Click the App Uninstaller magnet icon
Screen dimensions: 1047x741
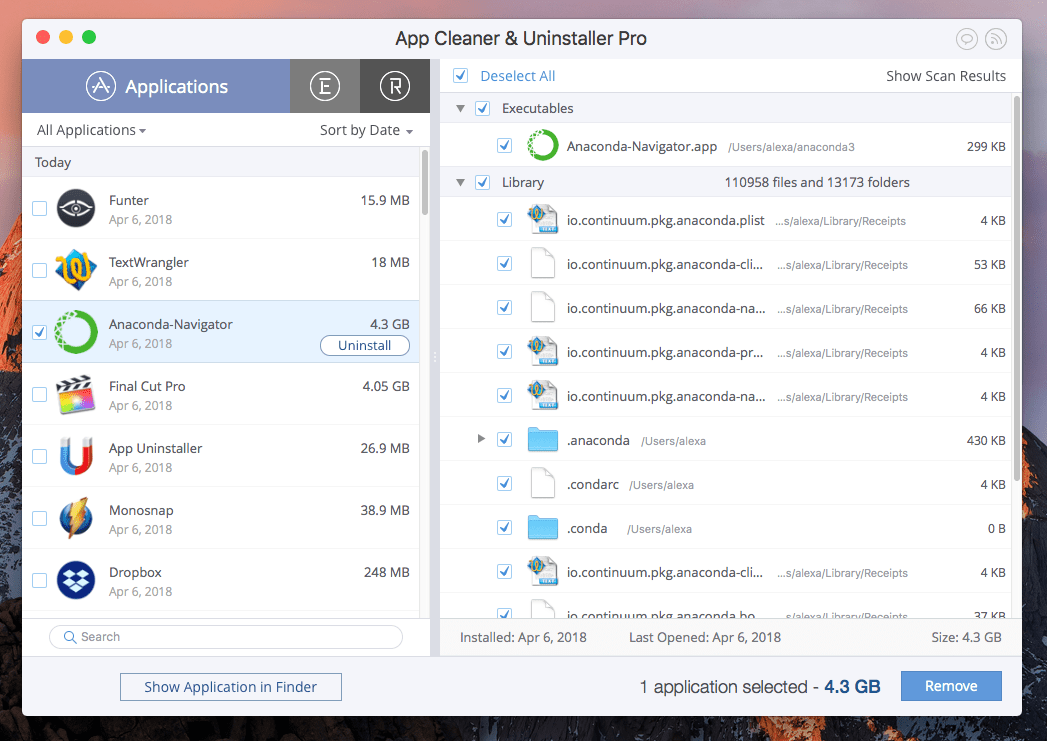pos(76,456)
